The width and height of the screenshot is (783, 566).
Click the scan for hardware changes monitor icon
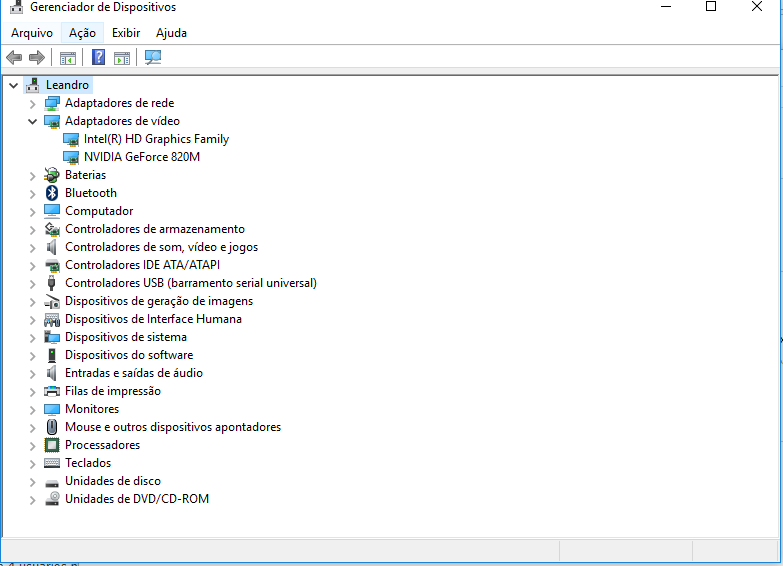[153, 57]
